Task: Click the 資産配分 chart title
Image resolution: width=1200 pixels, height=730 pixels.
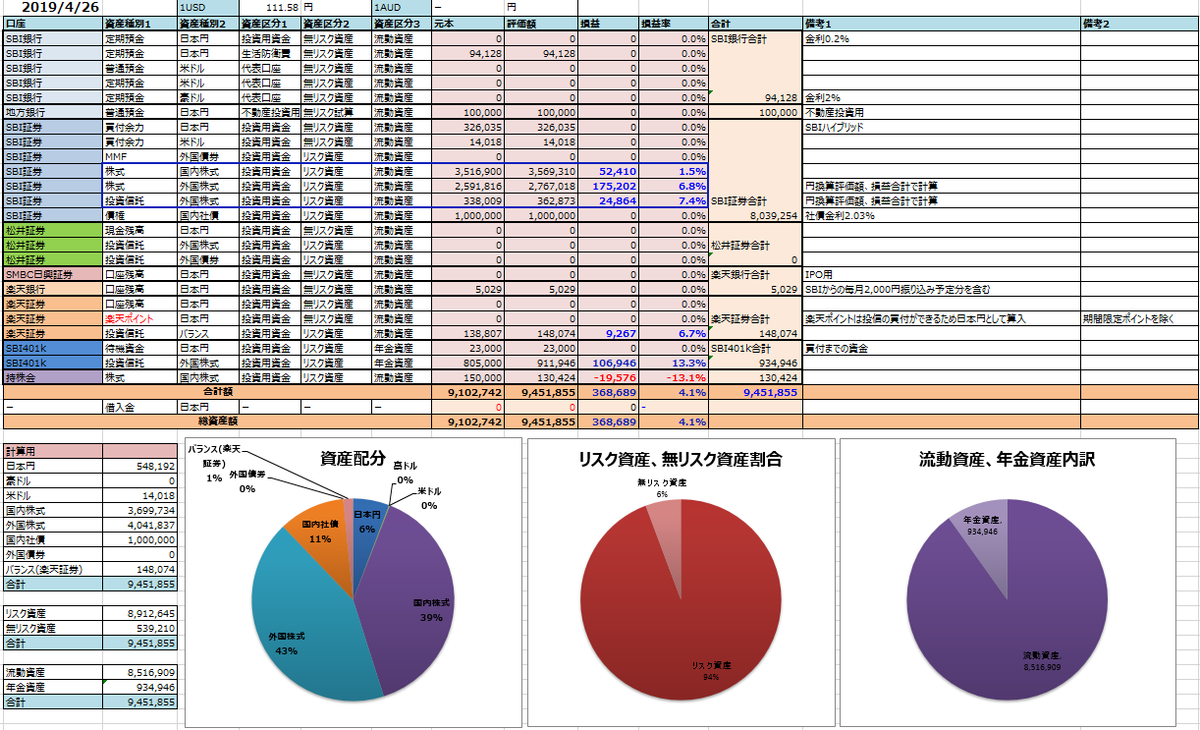Action: tap(352, 457)
